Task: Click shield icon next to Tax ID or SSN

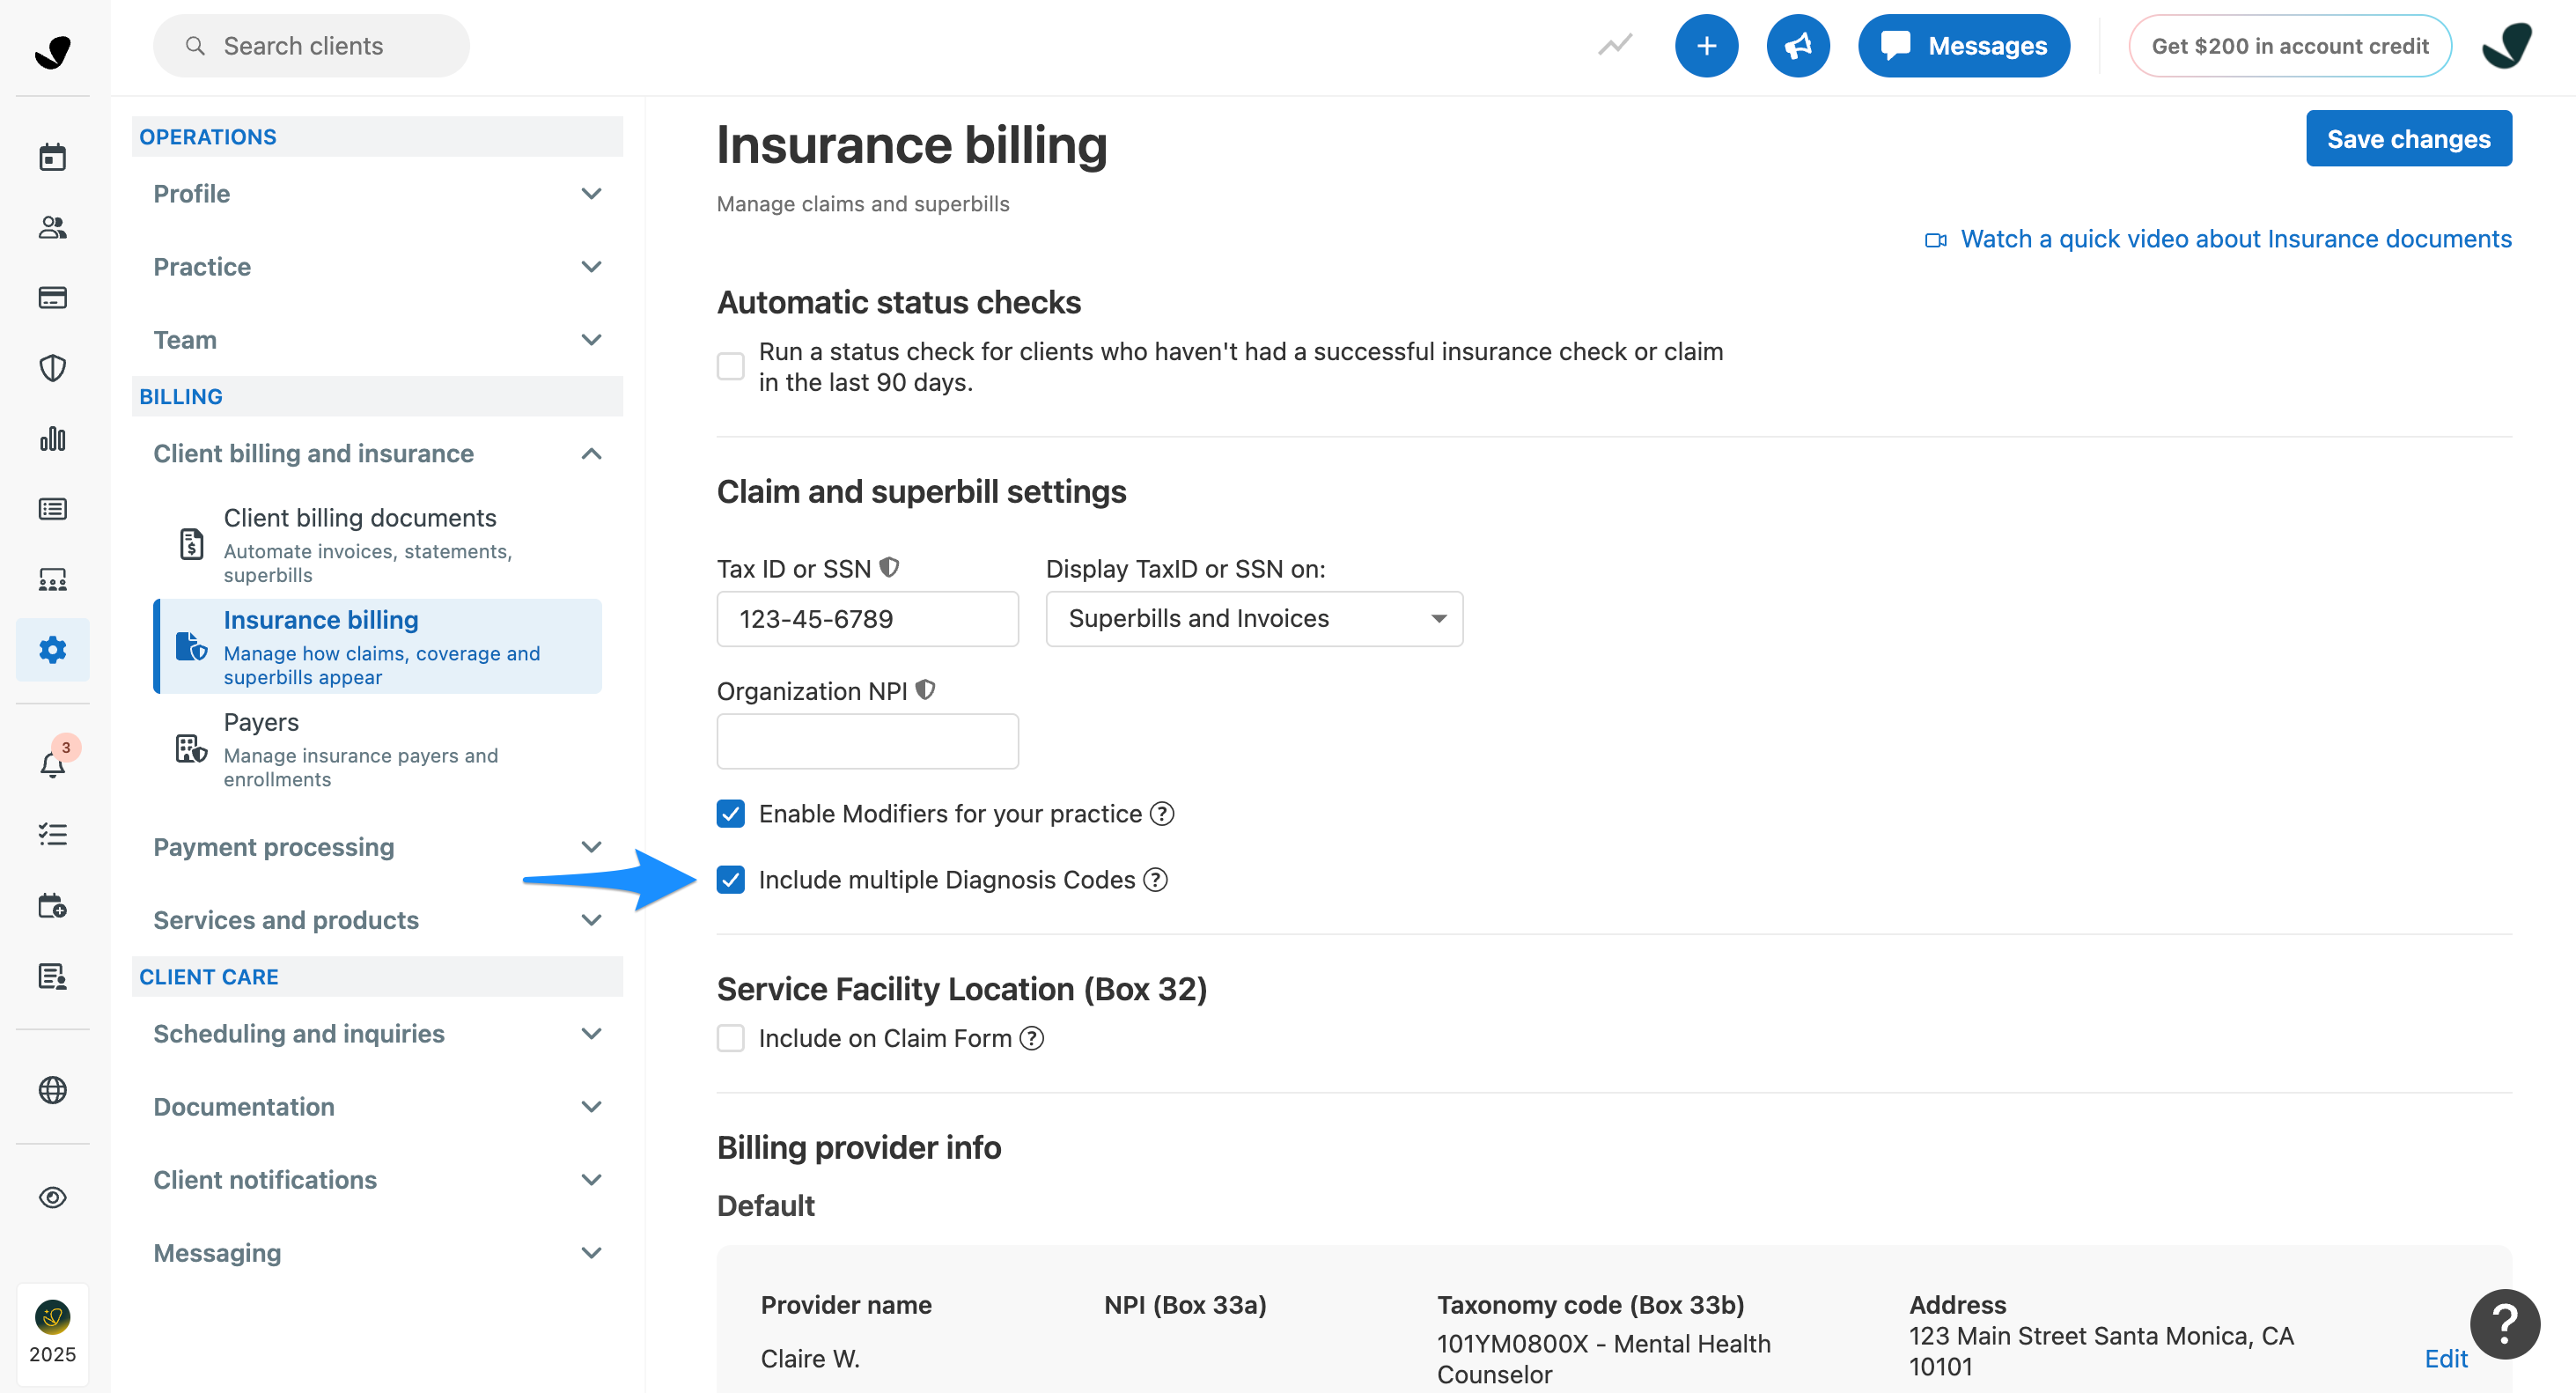Action: 889,568
